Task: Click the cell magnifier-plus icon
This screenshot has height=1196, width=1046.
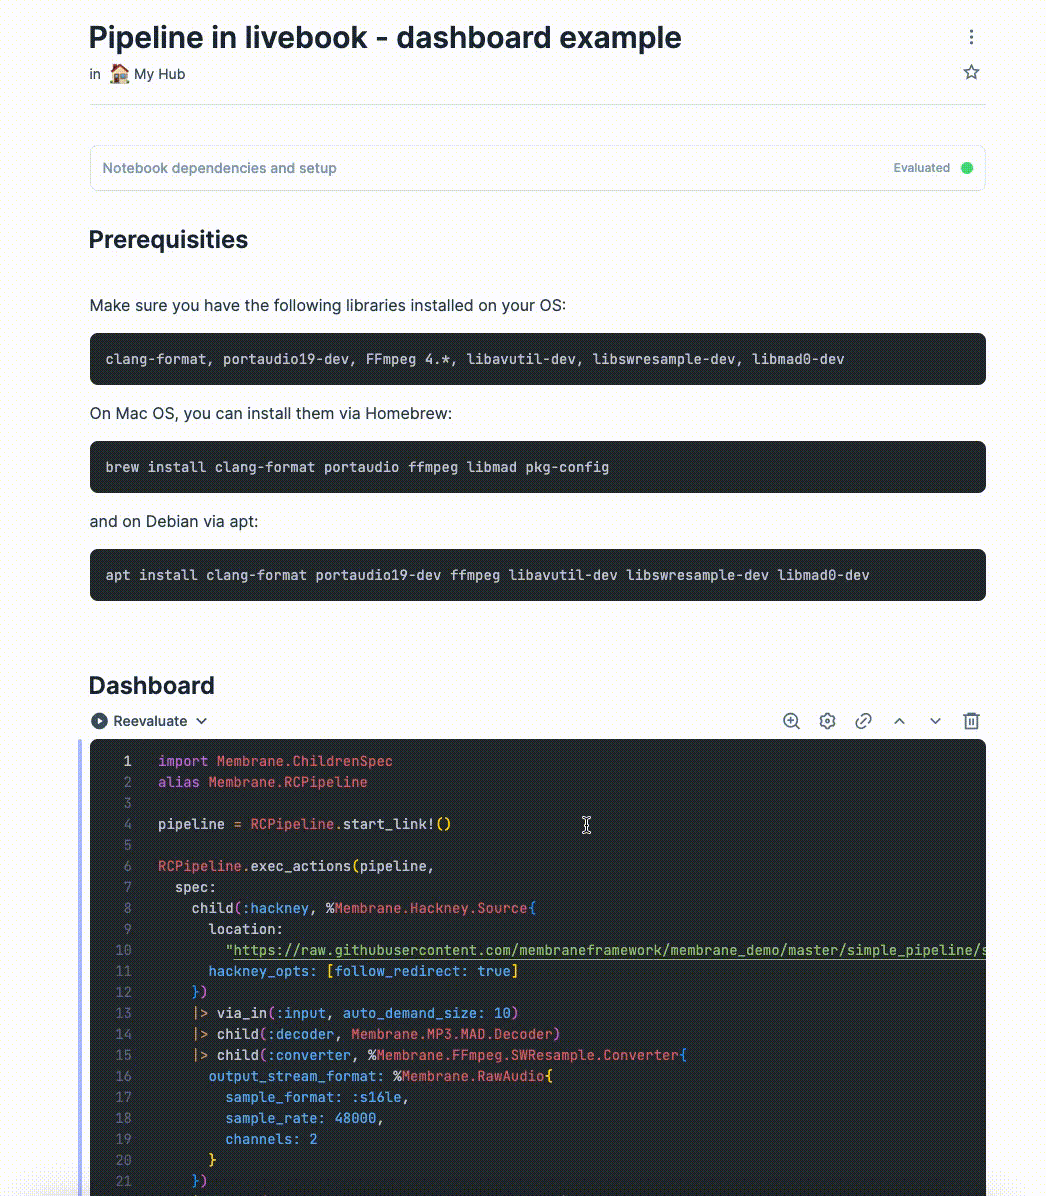Action: [791, 721]
